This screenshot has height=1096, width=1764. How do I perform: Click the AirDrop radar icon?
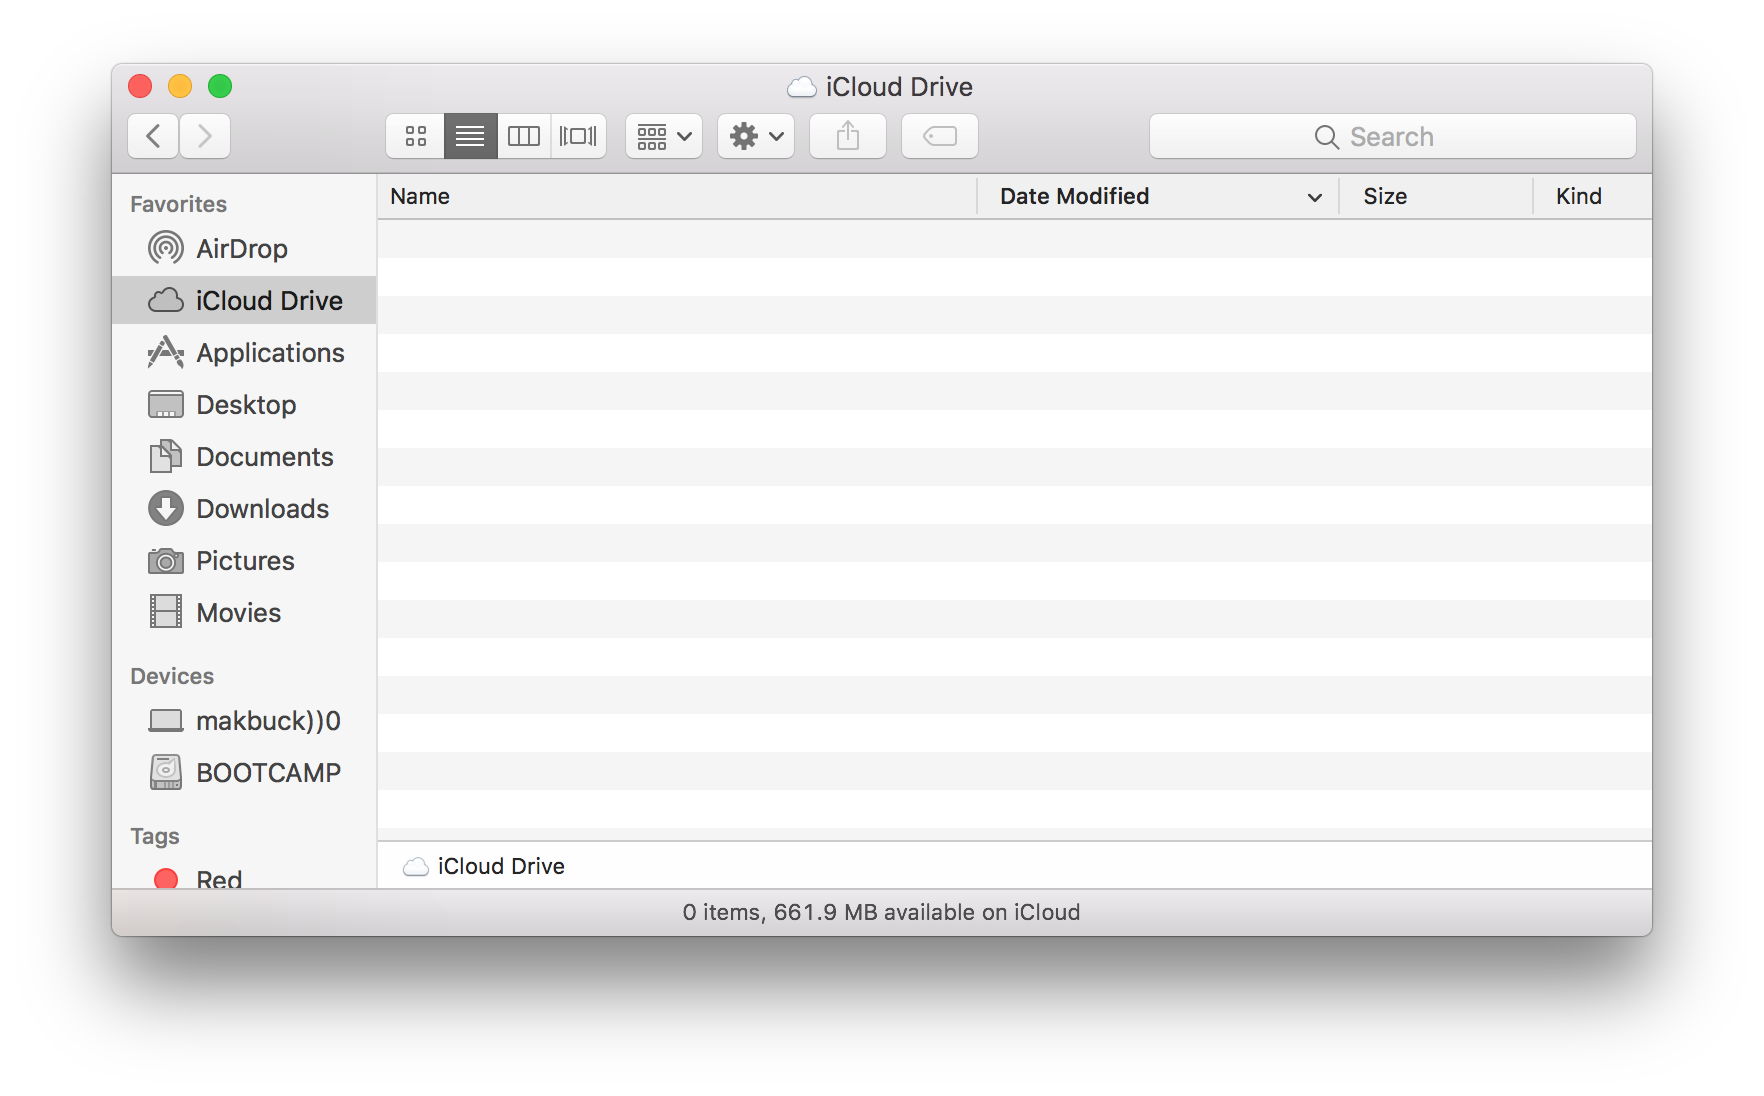point(166,248)
